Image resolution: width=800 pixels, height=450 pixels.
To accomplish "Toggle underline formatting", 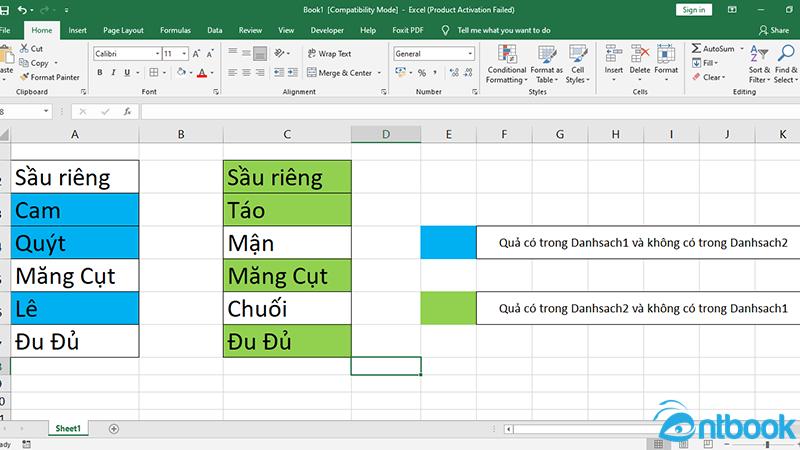I will click(127, 72).
